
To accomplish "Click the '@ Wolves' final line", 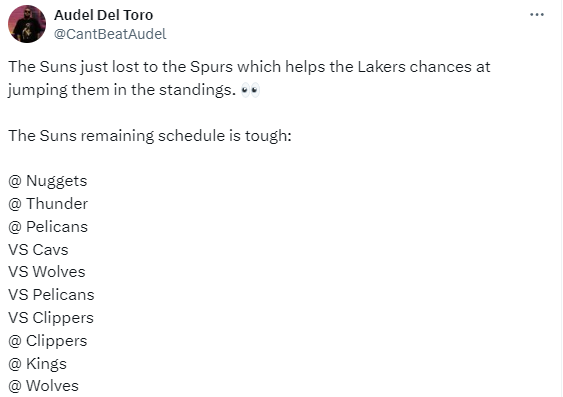I will pos(43,386).
